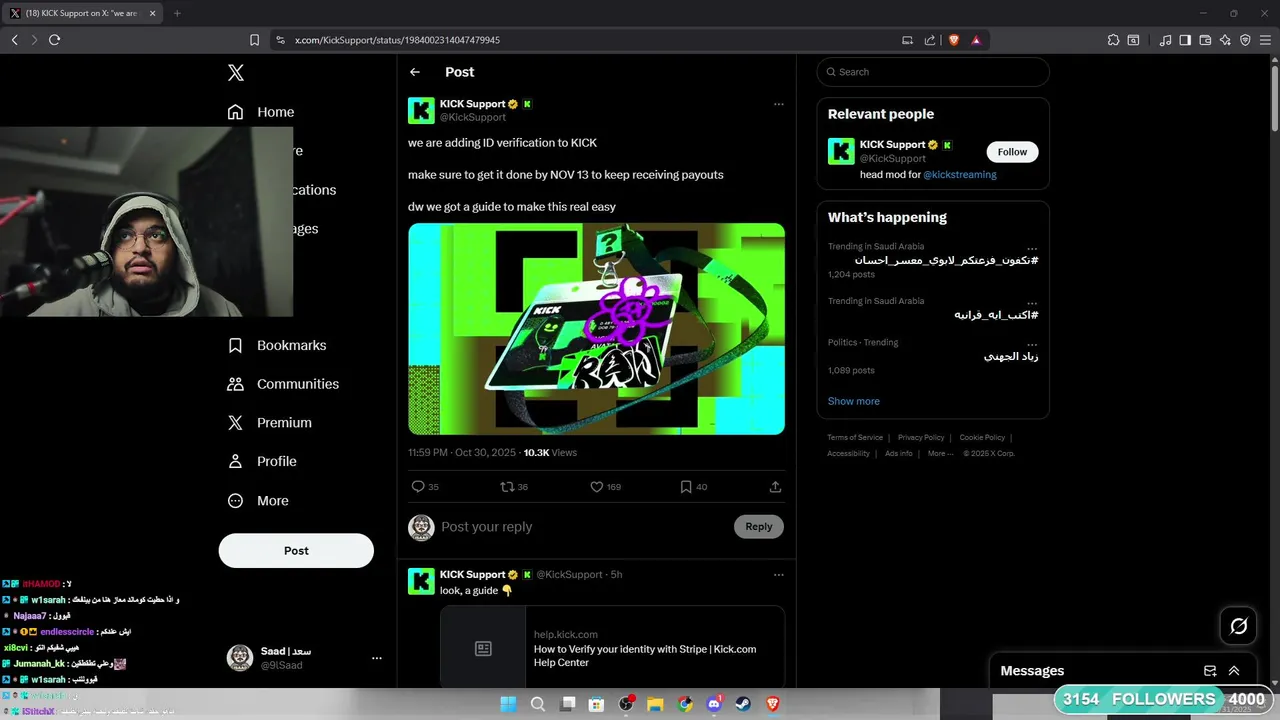Open the Stripe identity guide link card
1280x720 pixels.
pyautogui.click(x=612, y=648)
